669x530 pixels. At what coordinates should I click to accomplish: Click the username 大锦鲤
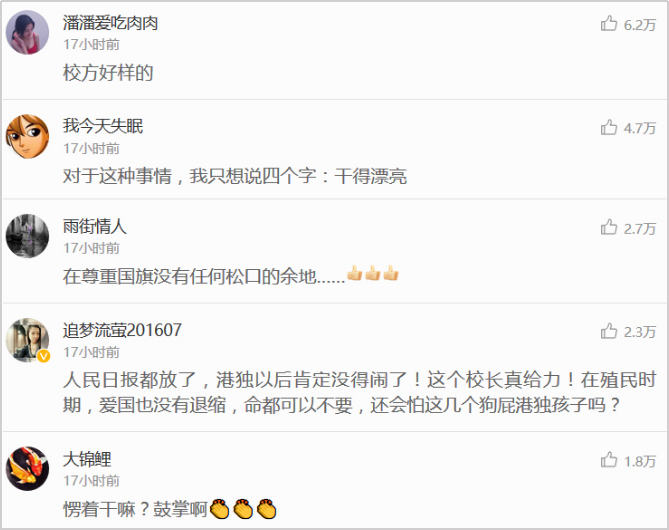(87, 459)
